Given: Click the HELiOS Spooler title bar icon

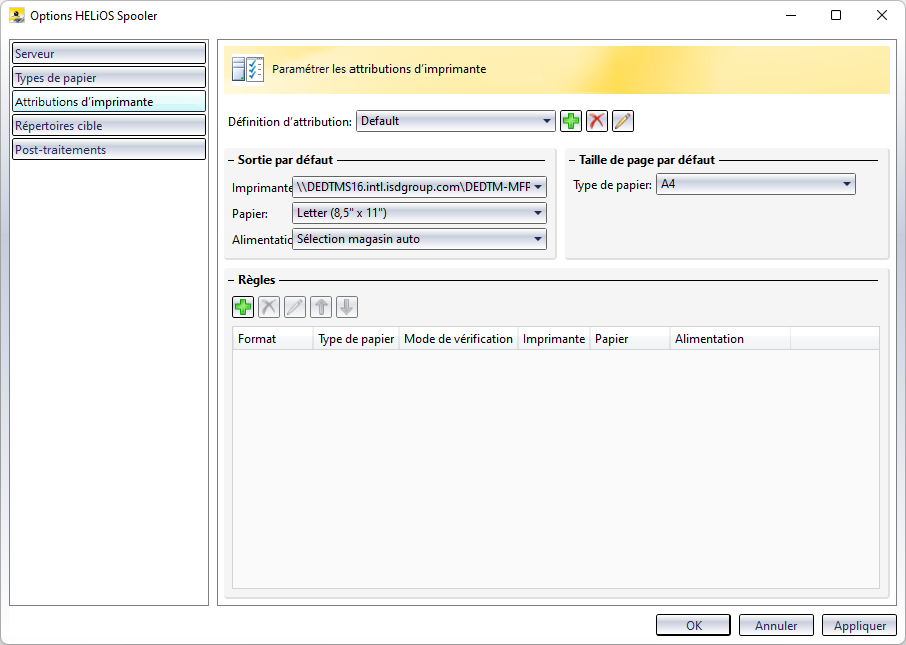Looking at the screenshot, I should [x=17, y=16].
